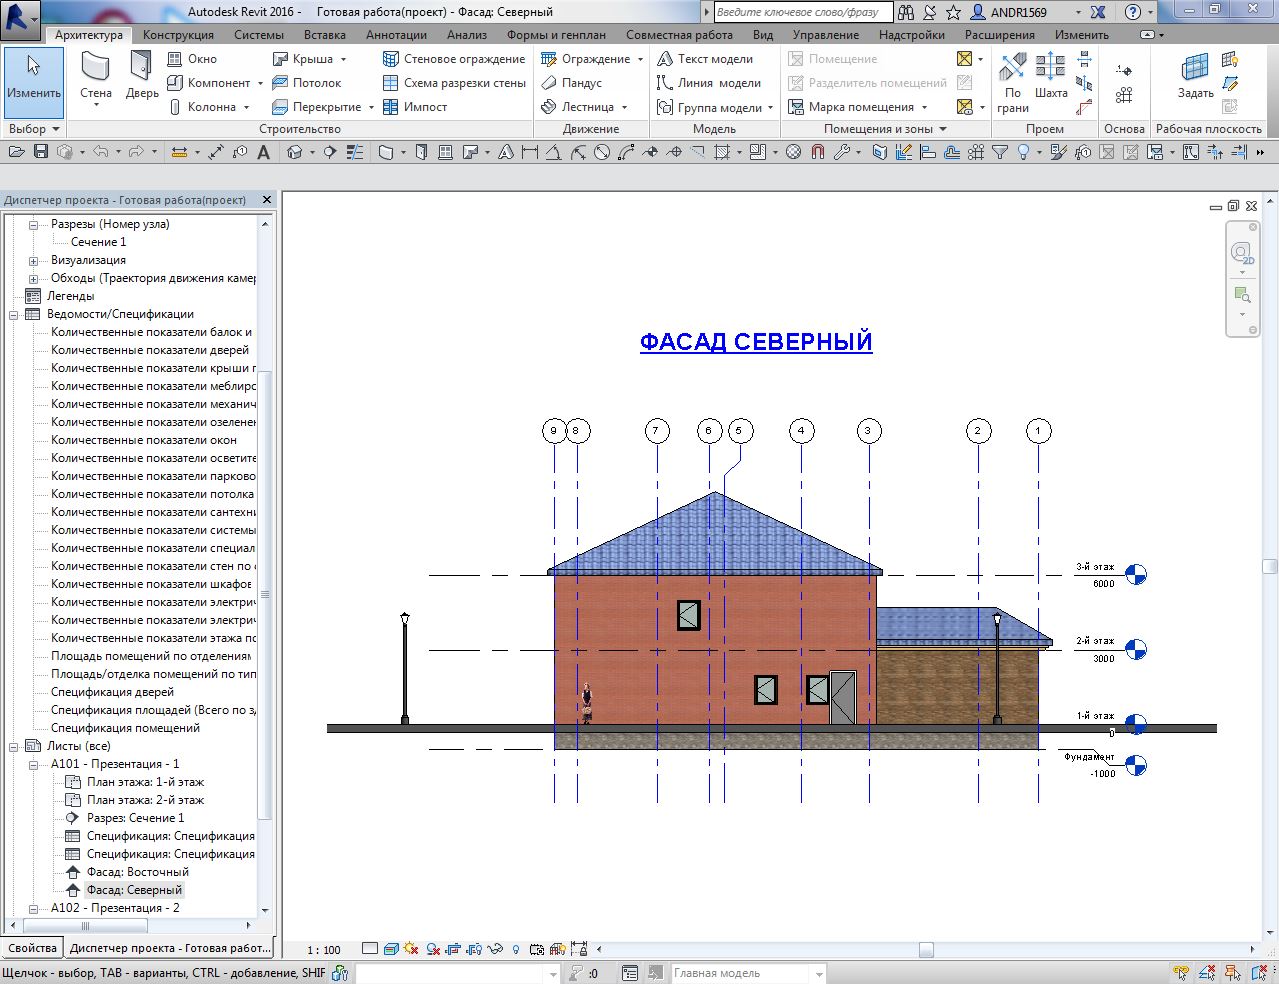The image size is (1279, 984).
Task: Click the help question mark icon
Action: tap(1132, 12)
